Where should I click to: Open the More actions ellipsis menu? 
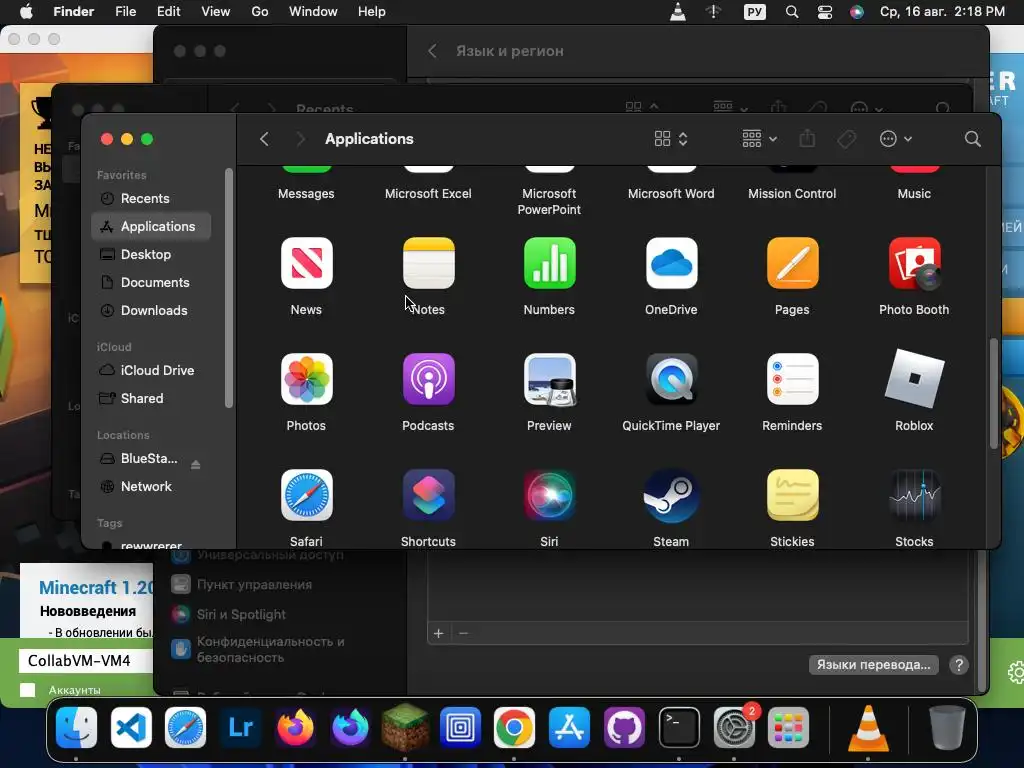[x=895, y=139]
